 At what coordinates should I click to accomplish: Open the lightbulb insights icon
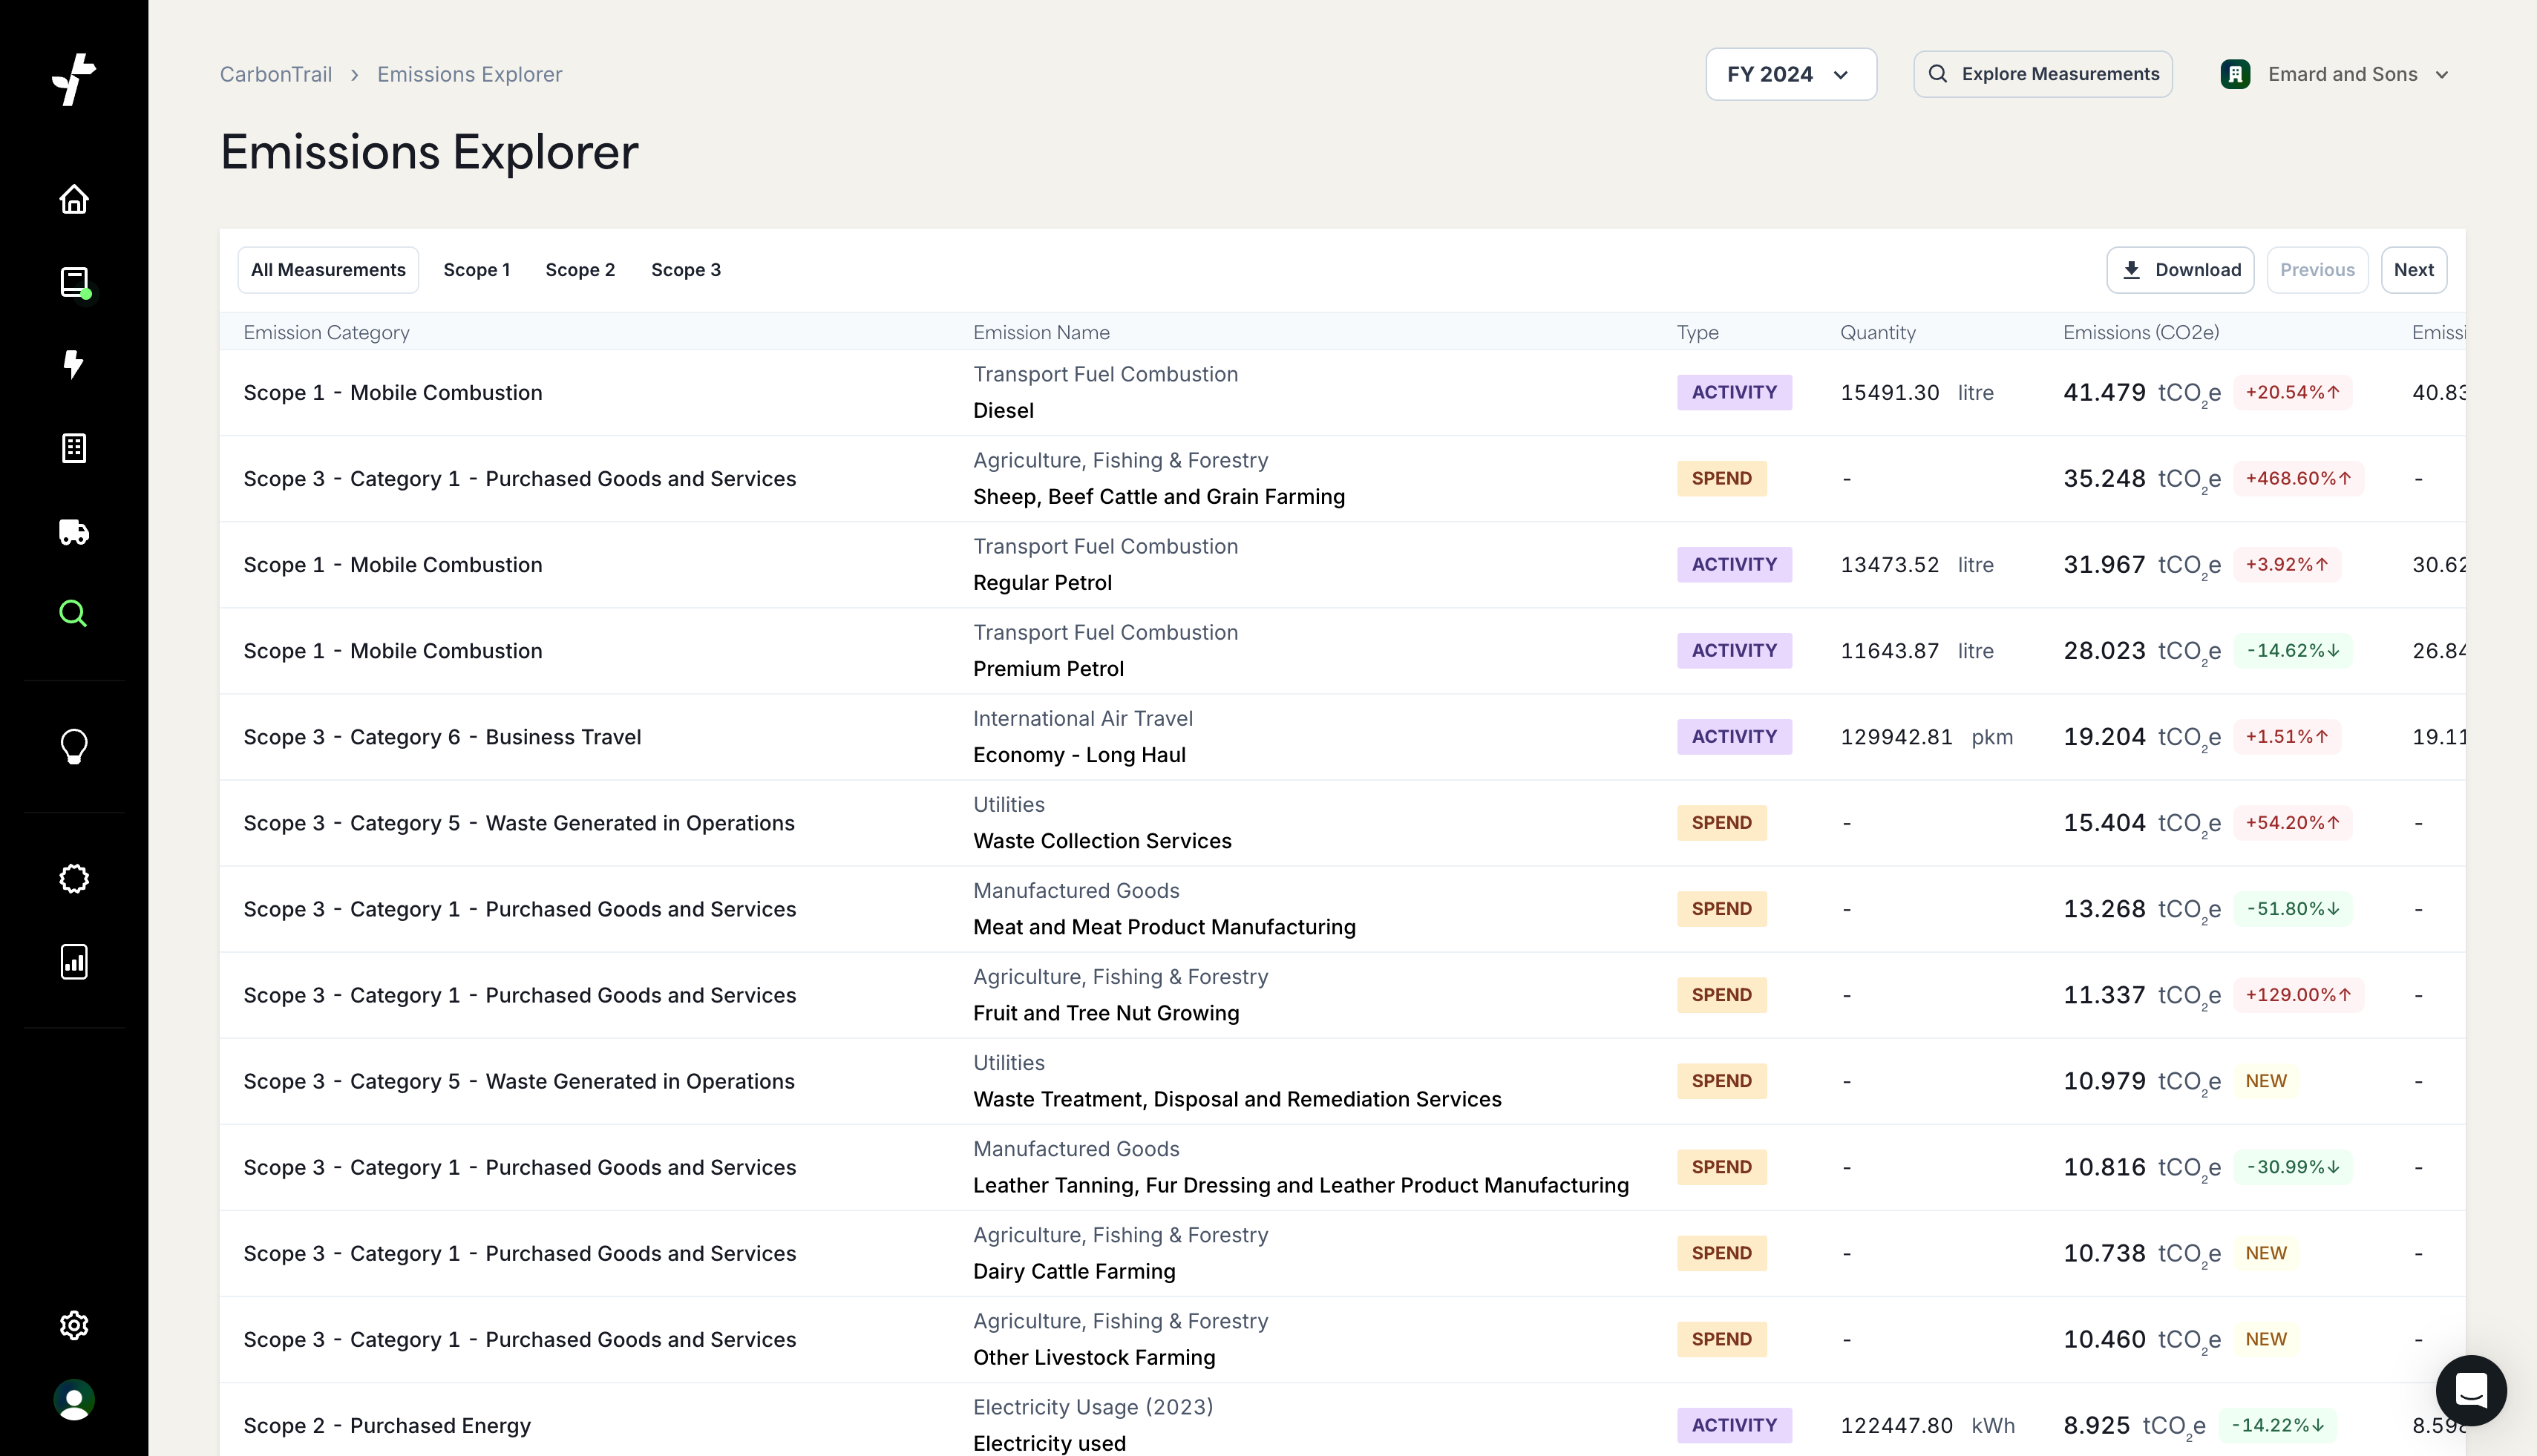[x=74, y=746]
